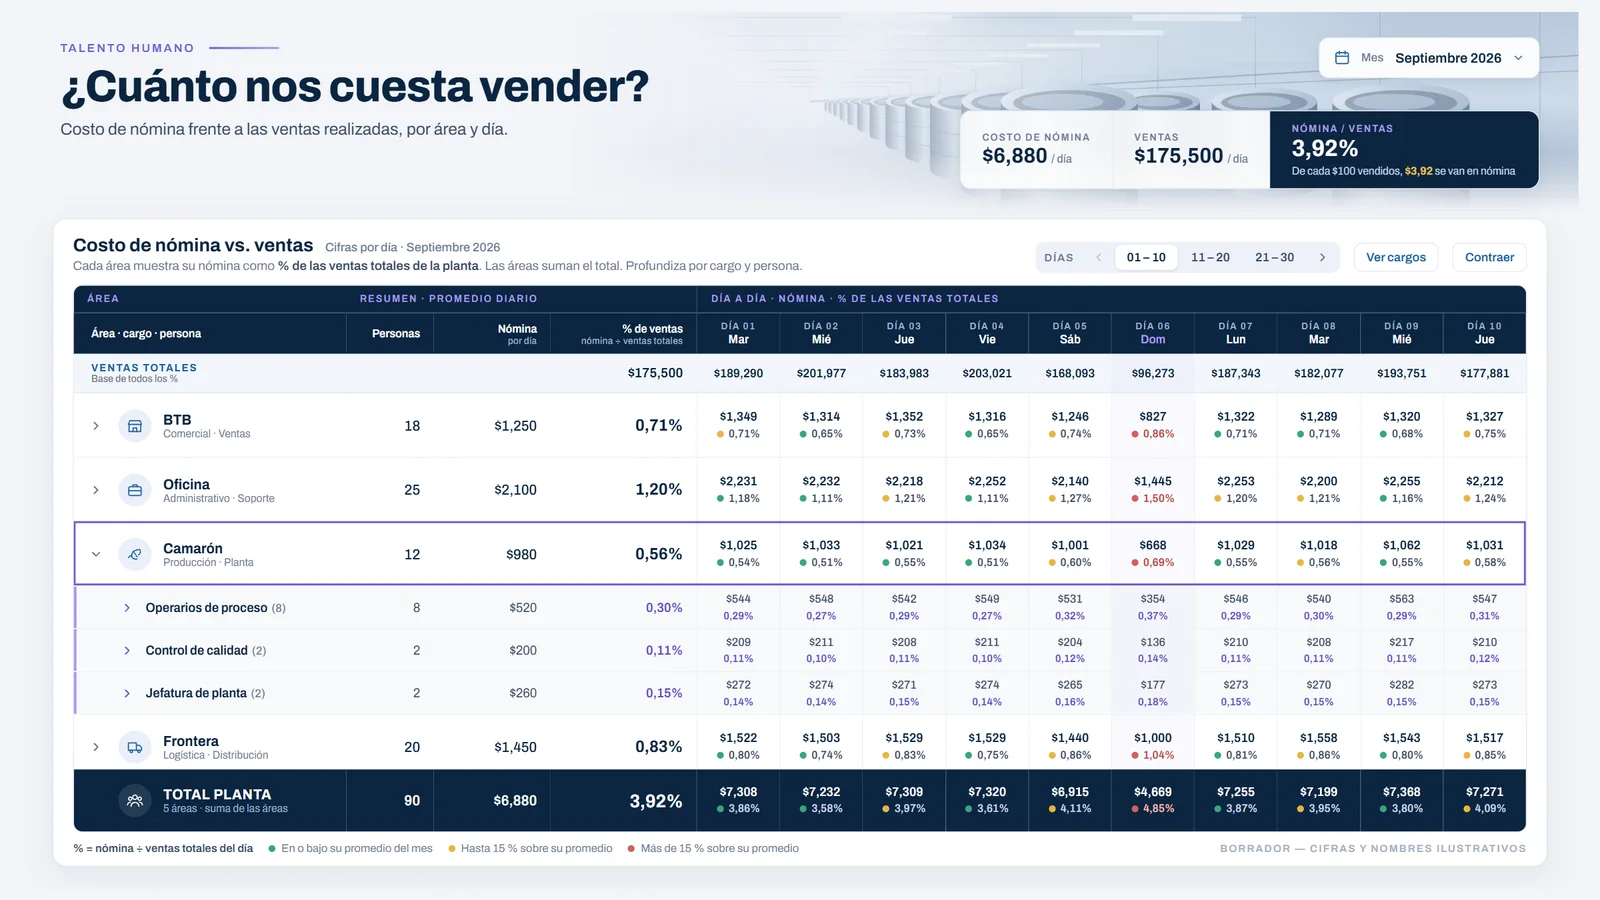Go to next days range arrow

(1323, 257)
